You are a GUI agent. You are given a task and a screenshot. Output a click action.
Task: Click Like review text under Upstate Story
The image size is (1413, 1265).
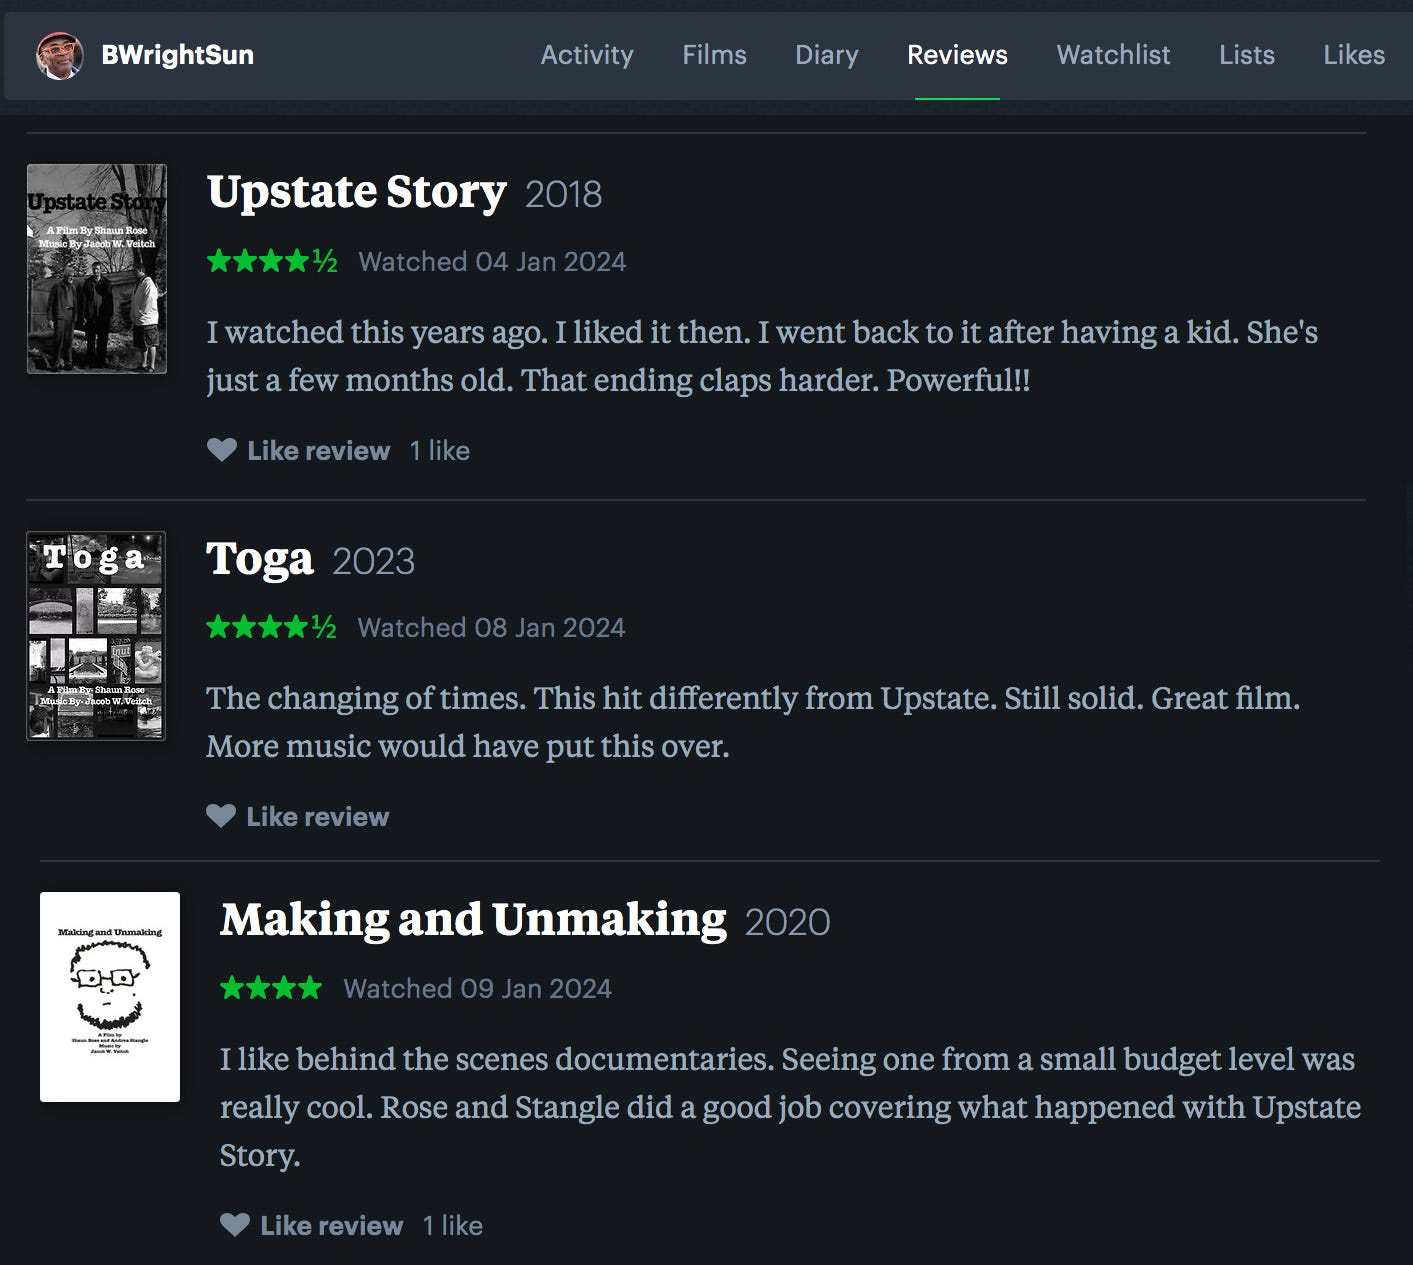point(318,451)
